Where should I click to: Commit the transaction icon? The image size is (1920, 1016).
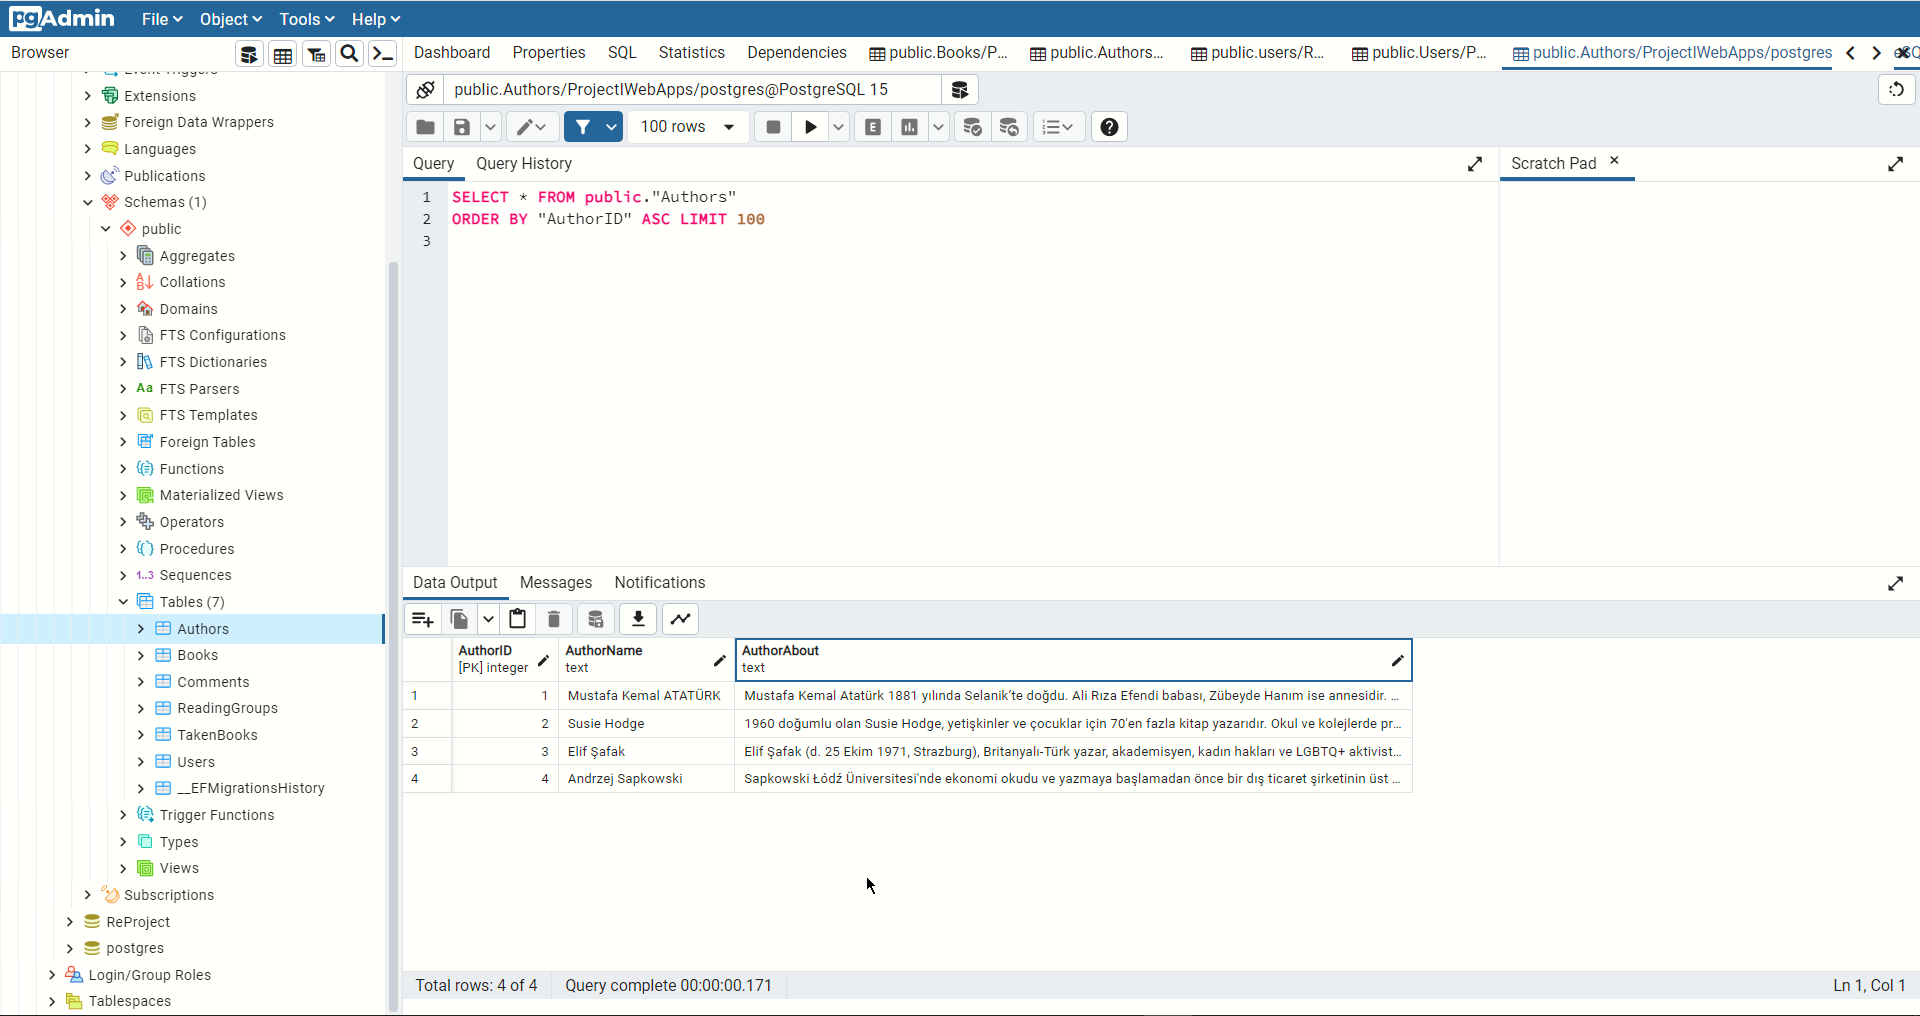click(x=972, y=127)
